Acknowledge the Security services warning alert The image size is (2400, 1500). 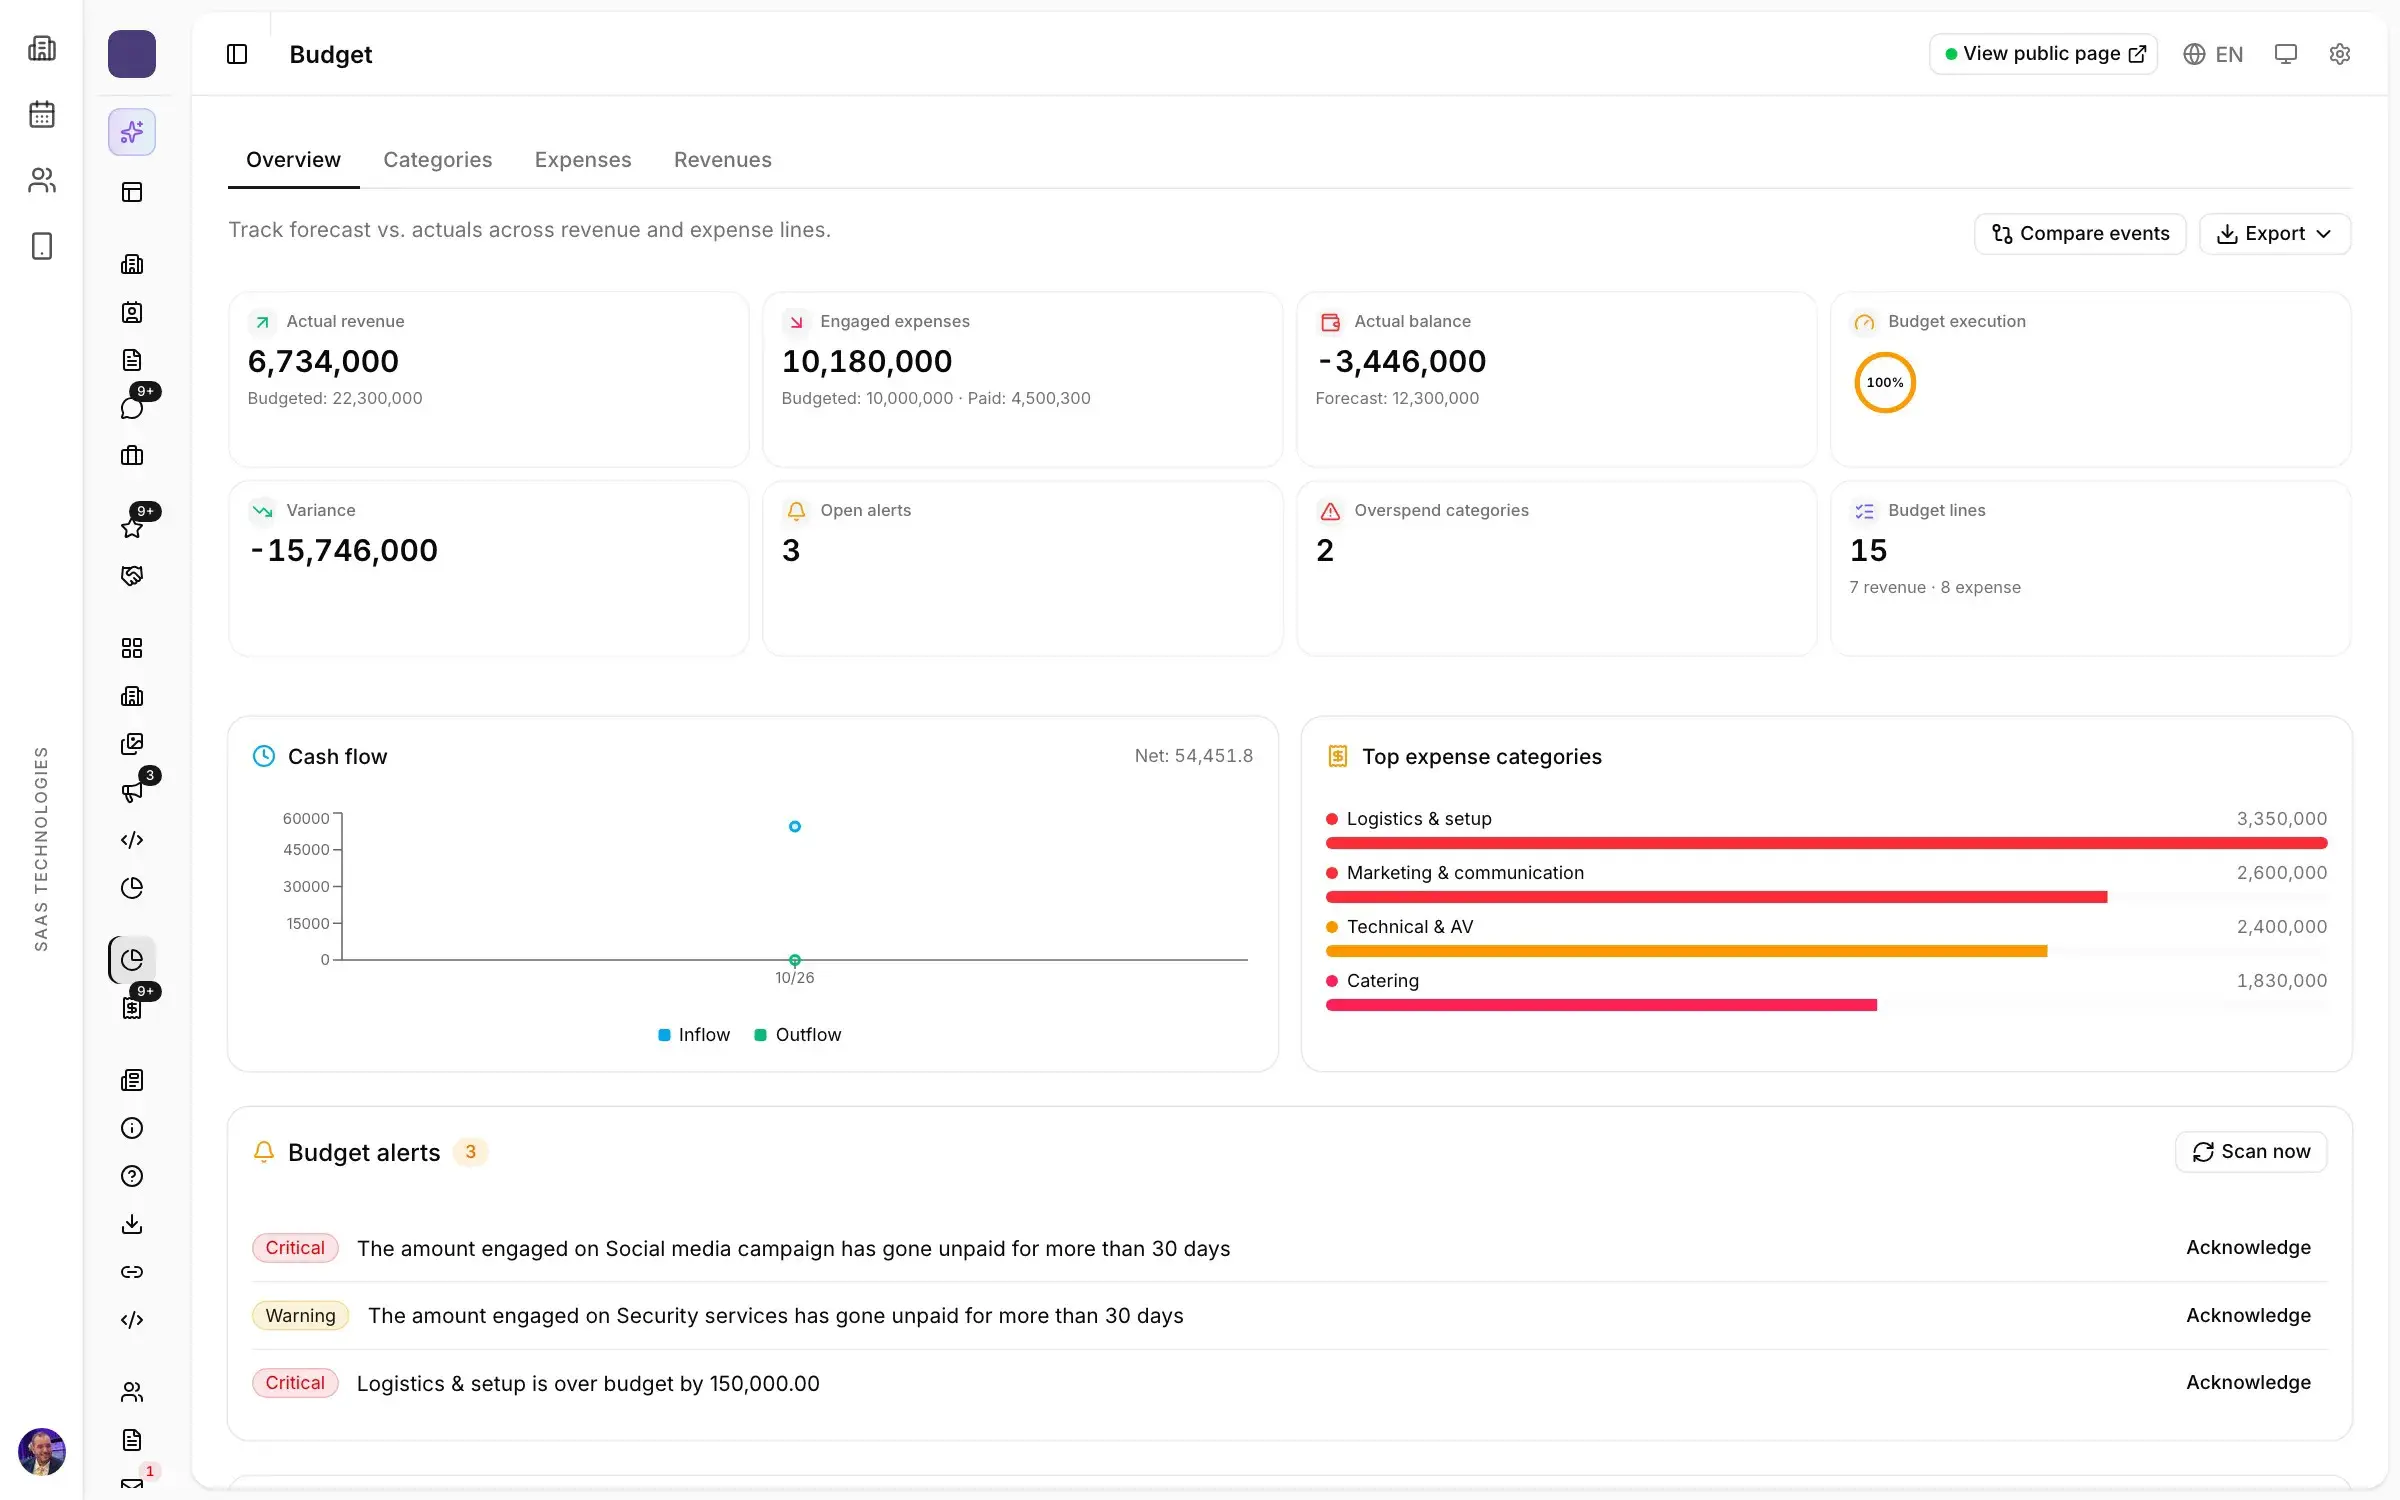pyautogui.click(x=2248, y=1316)
